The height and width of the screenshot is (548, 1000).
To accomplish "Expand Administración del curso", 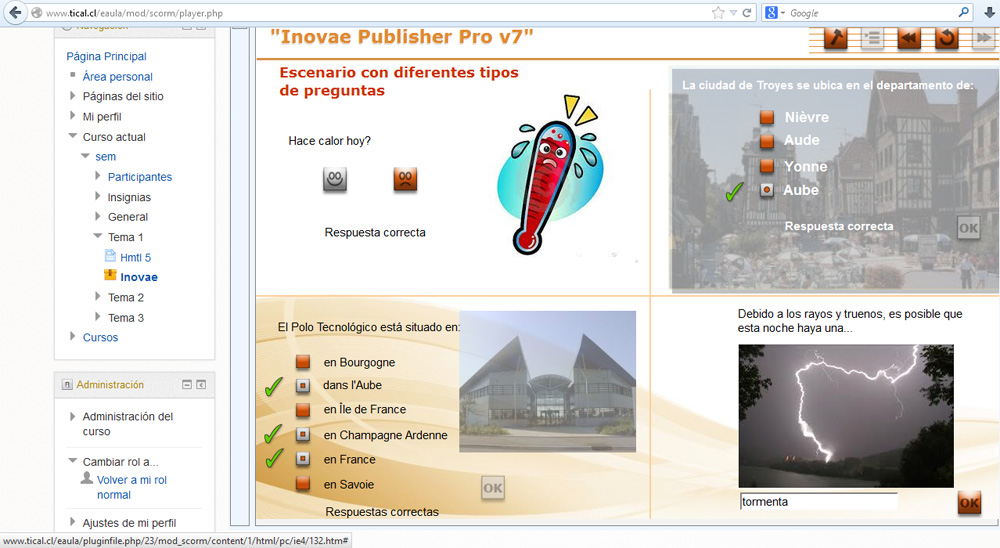I will (72, 416).
